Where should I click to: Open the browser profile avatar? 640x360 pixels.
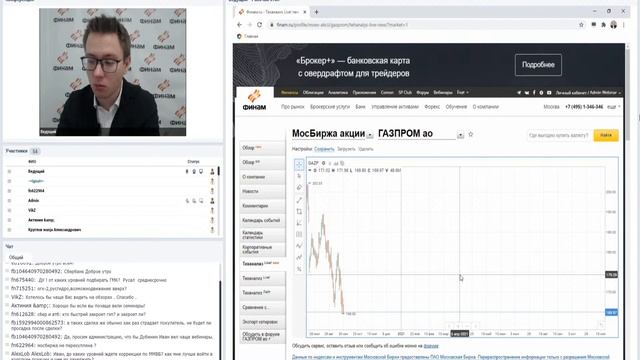click(x=613, y=24)
